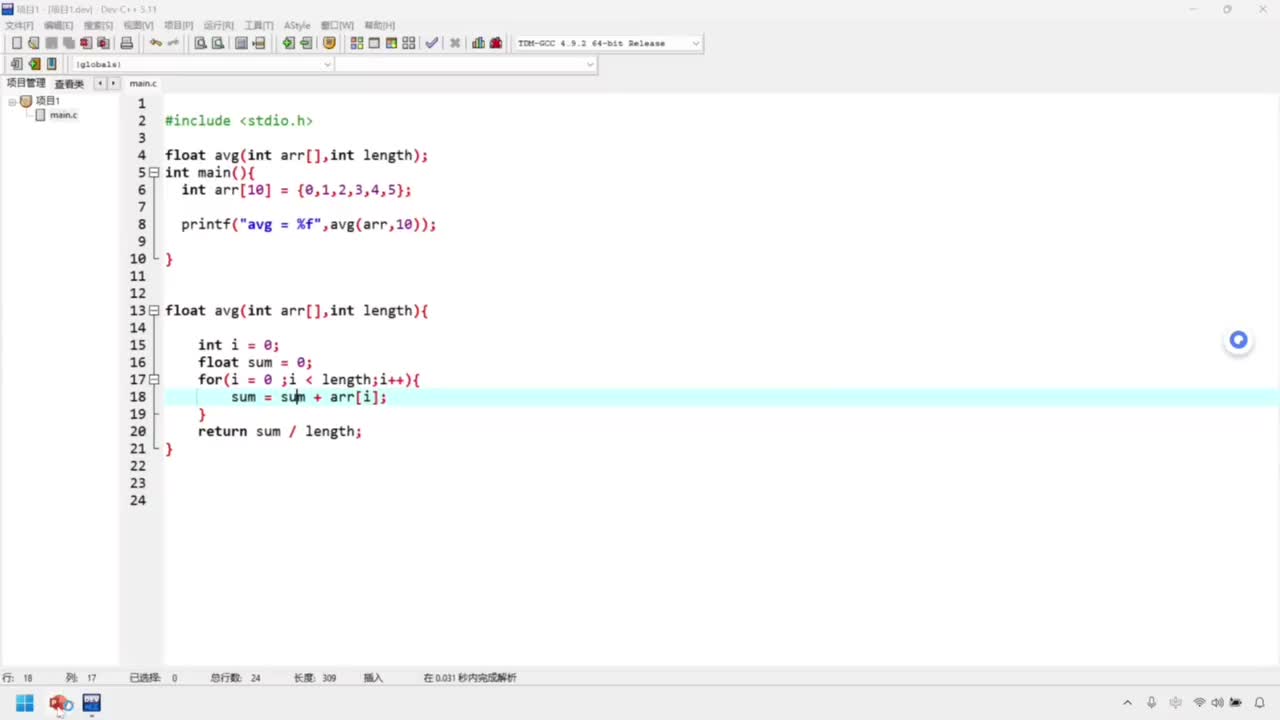Open the 编辑[E] menu
This screenshot has width=1280, height=720.
coord(58,25)
